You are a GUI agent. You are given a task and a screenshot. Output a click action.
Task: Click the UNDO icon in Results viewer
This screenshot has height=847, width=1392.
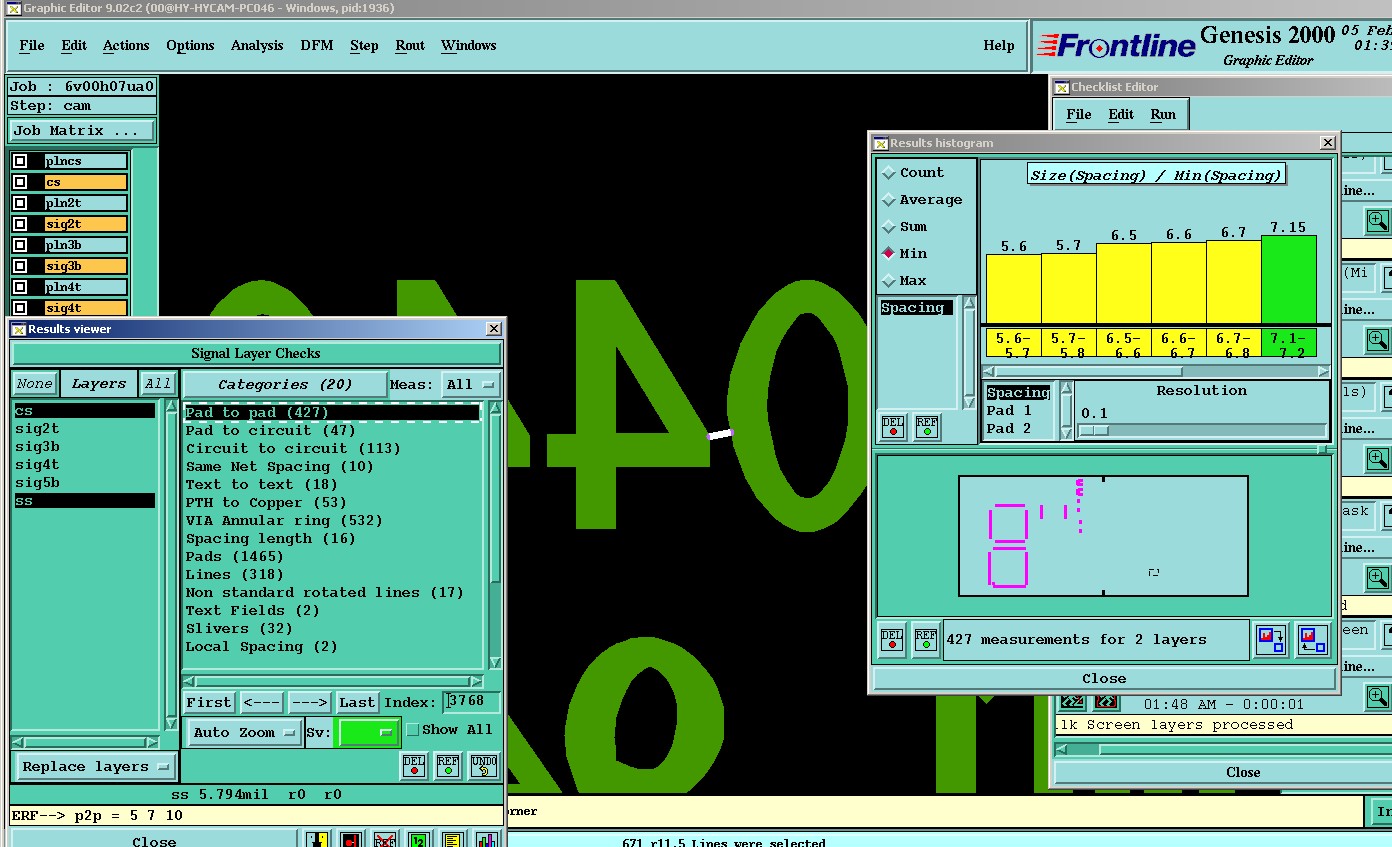click(484, 766)
